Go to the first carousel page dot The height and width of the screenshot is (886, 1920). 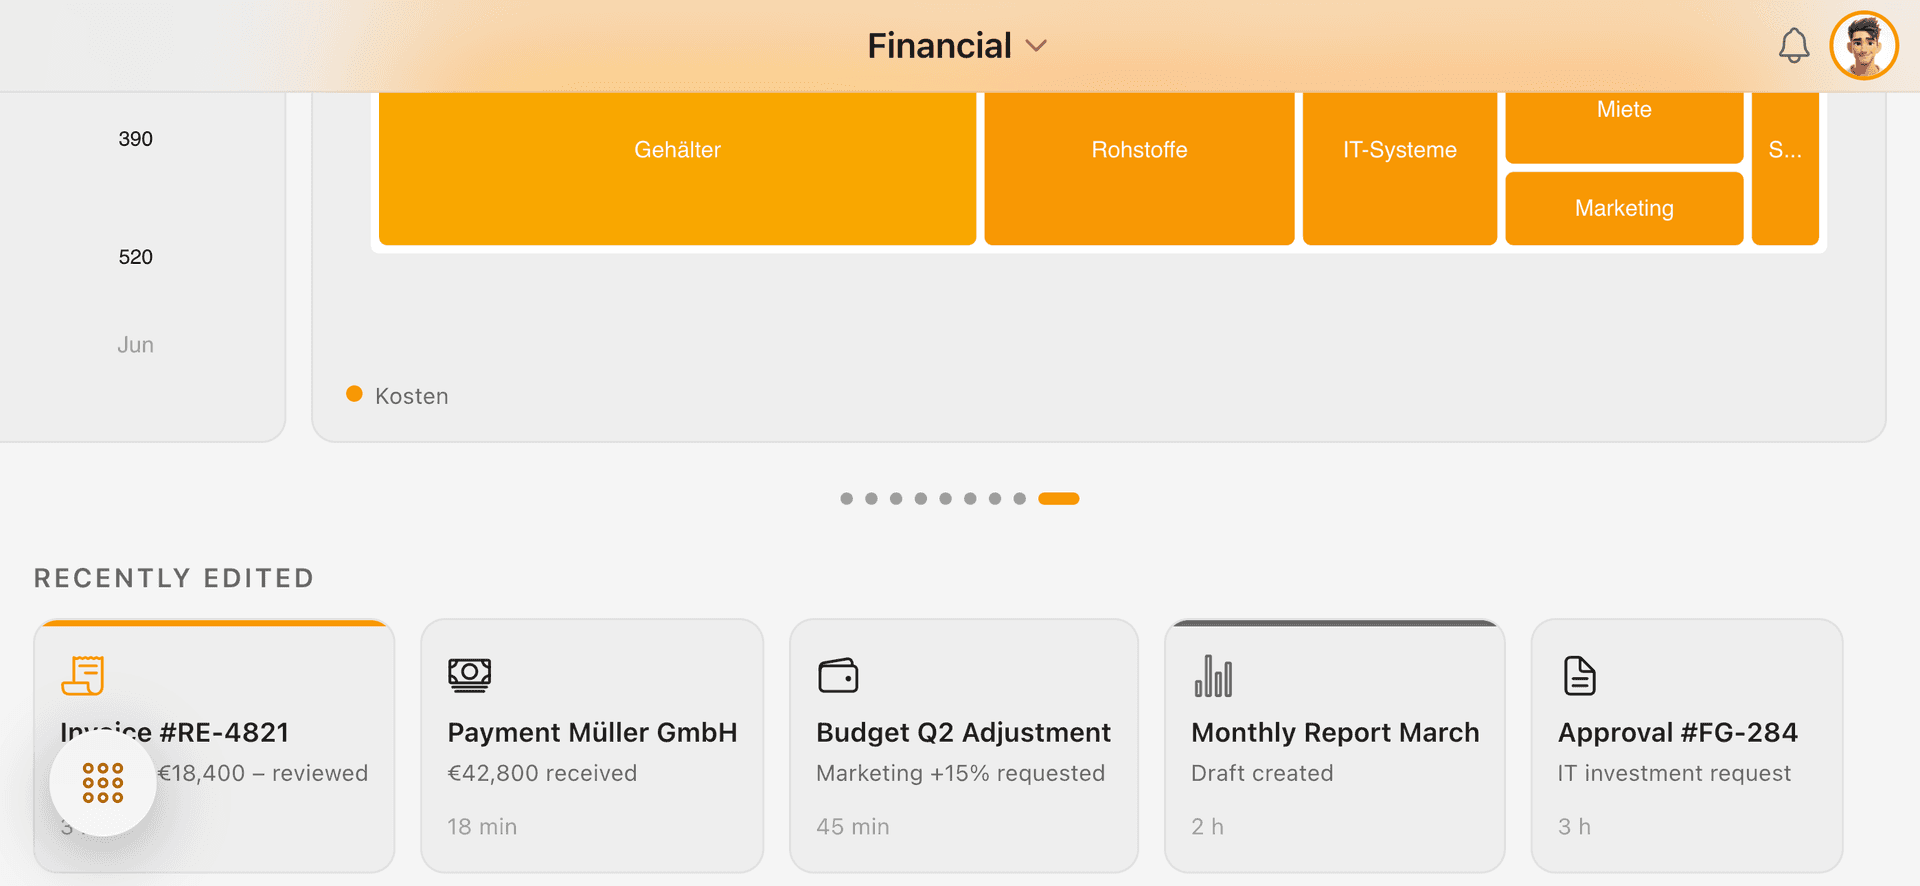click(847, 498)
